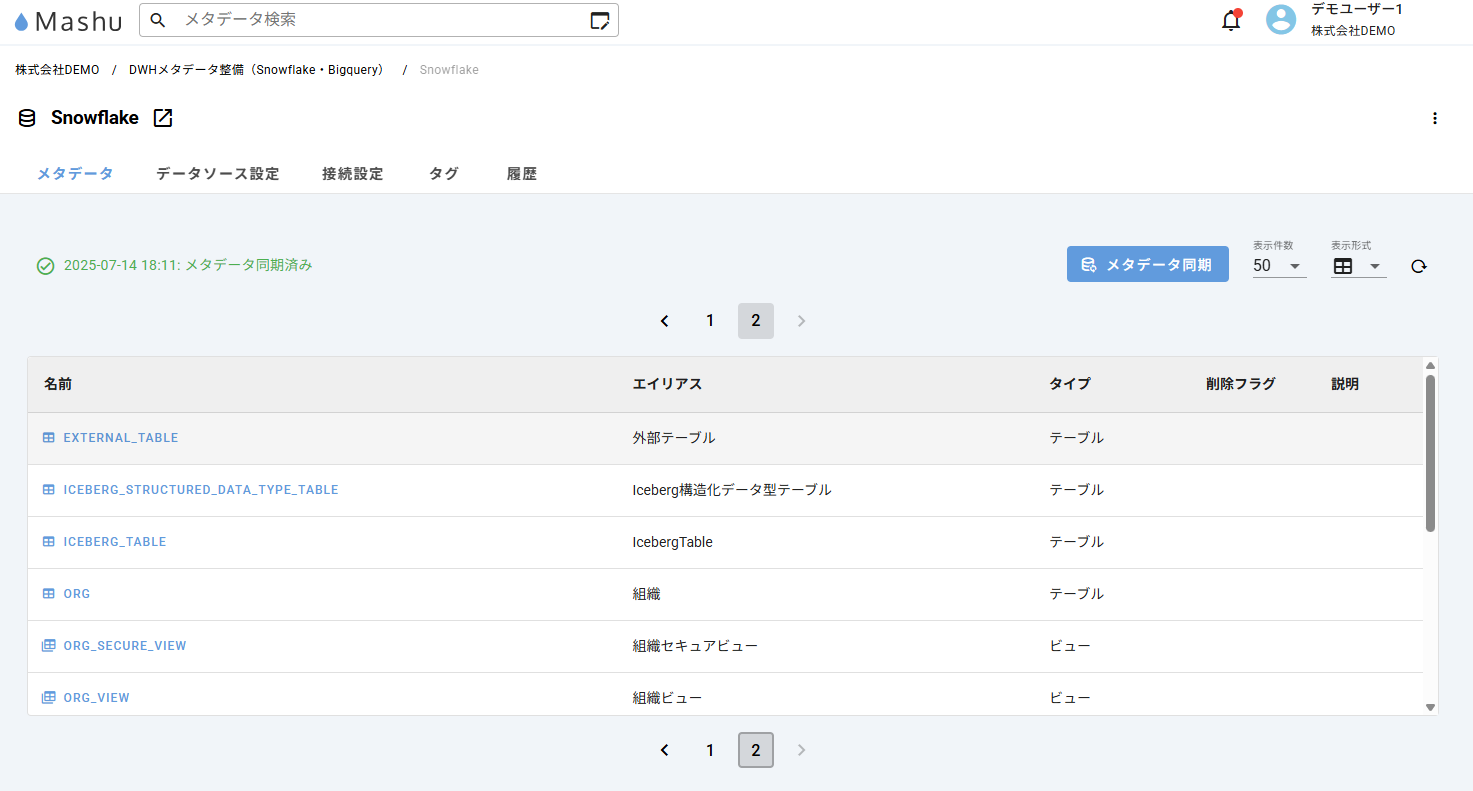Click the エイリアス column header
1473x791 pixels.
tap(667, 384)
